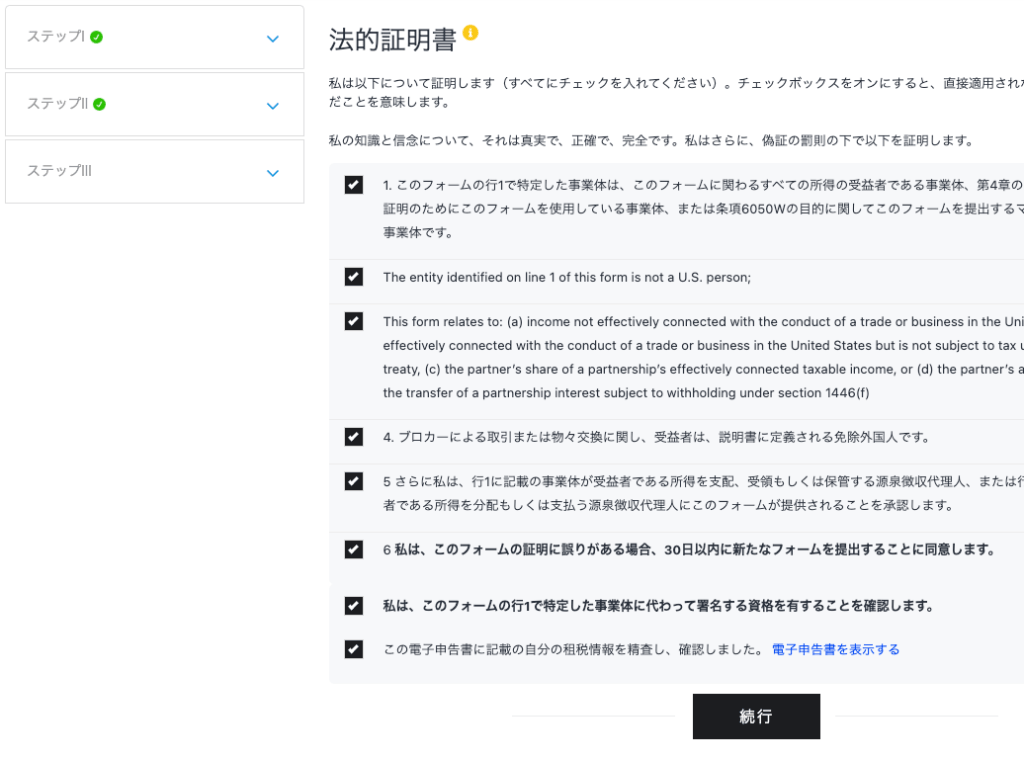Select the ステップIII label text
Viewport: 1024px width, 760px height.
(x=60, y=171)
